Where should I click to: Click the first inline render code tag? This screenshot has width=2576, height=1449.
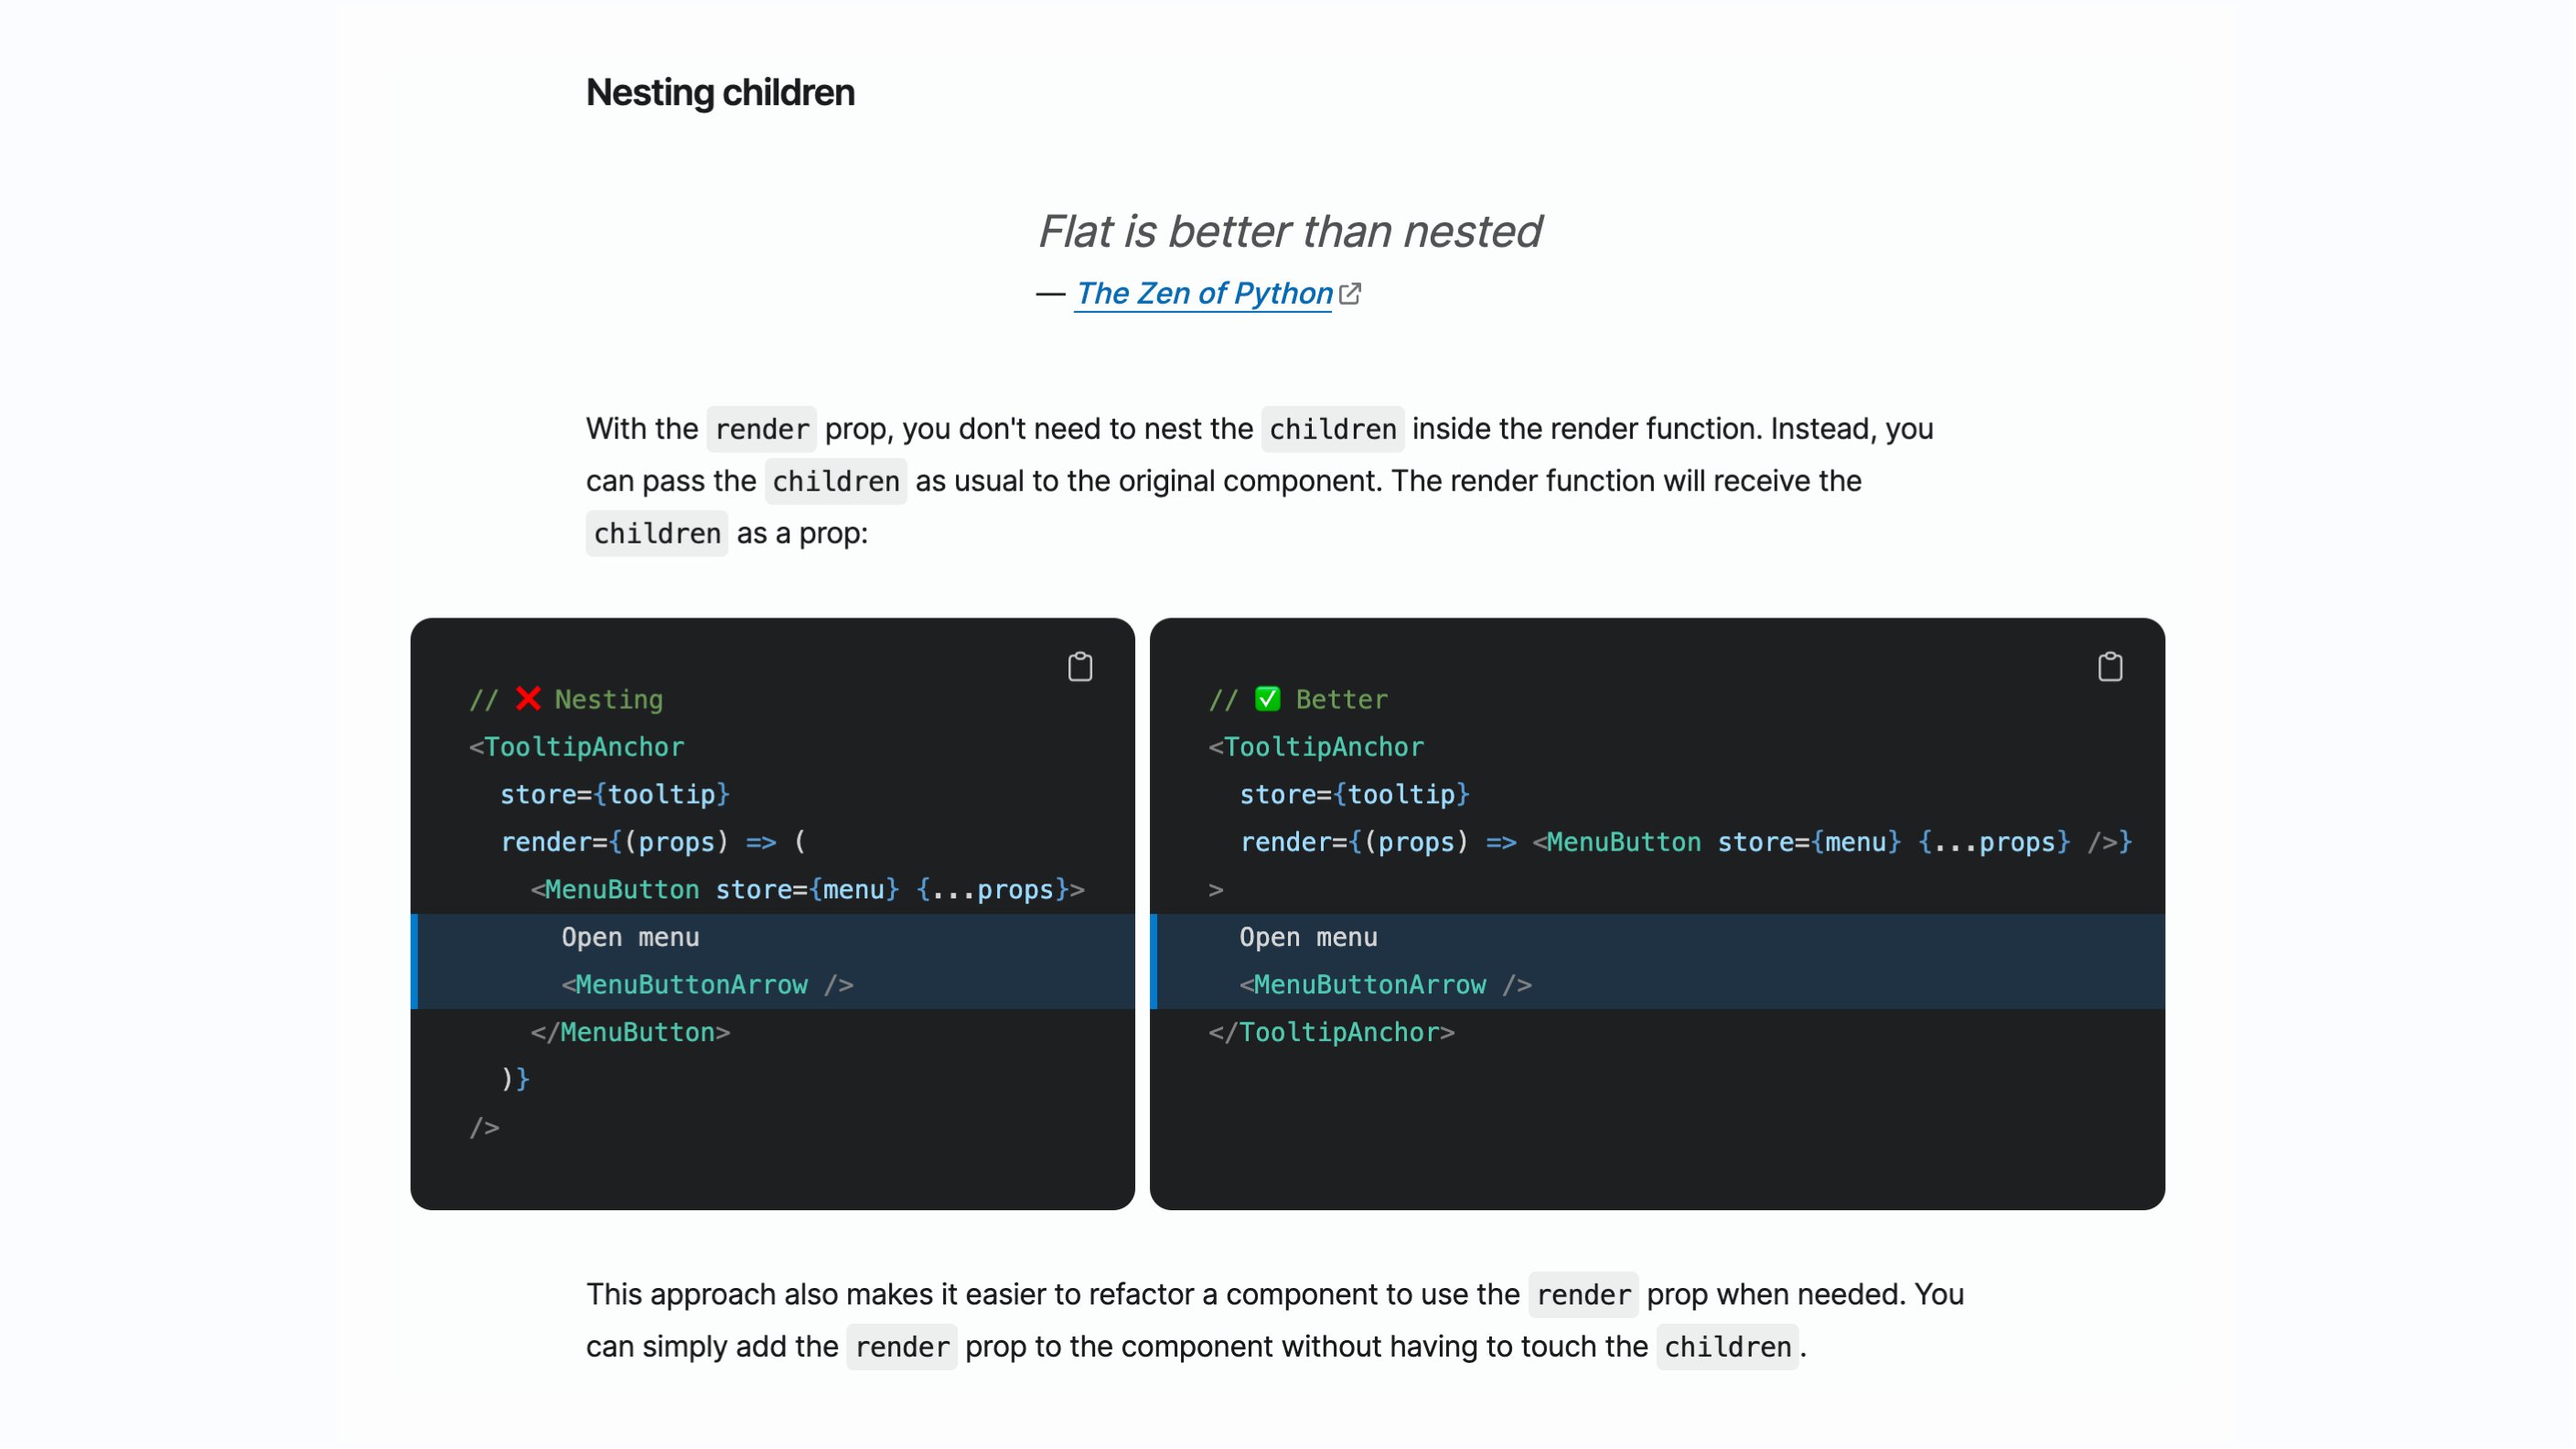pos(762,429)
